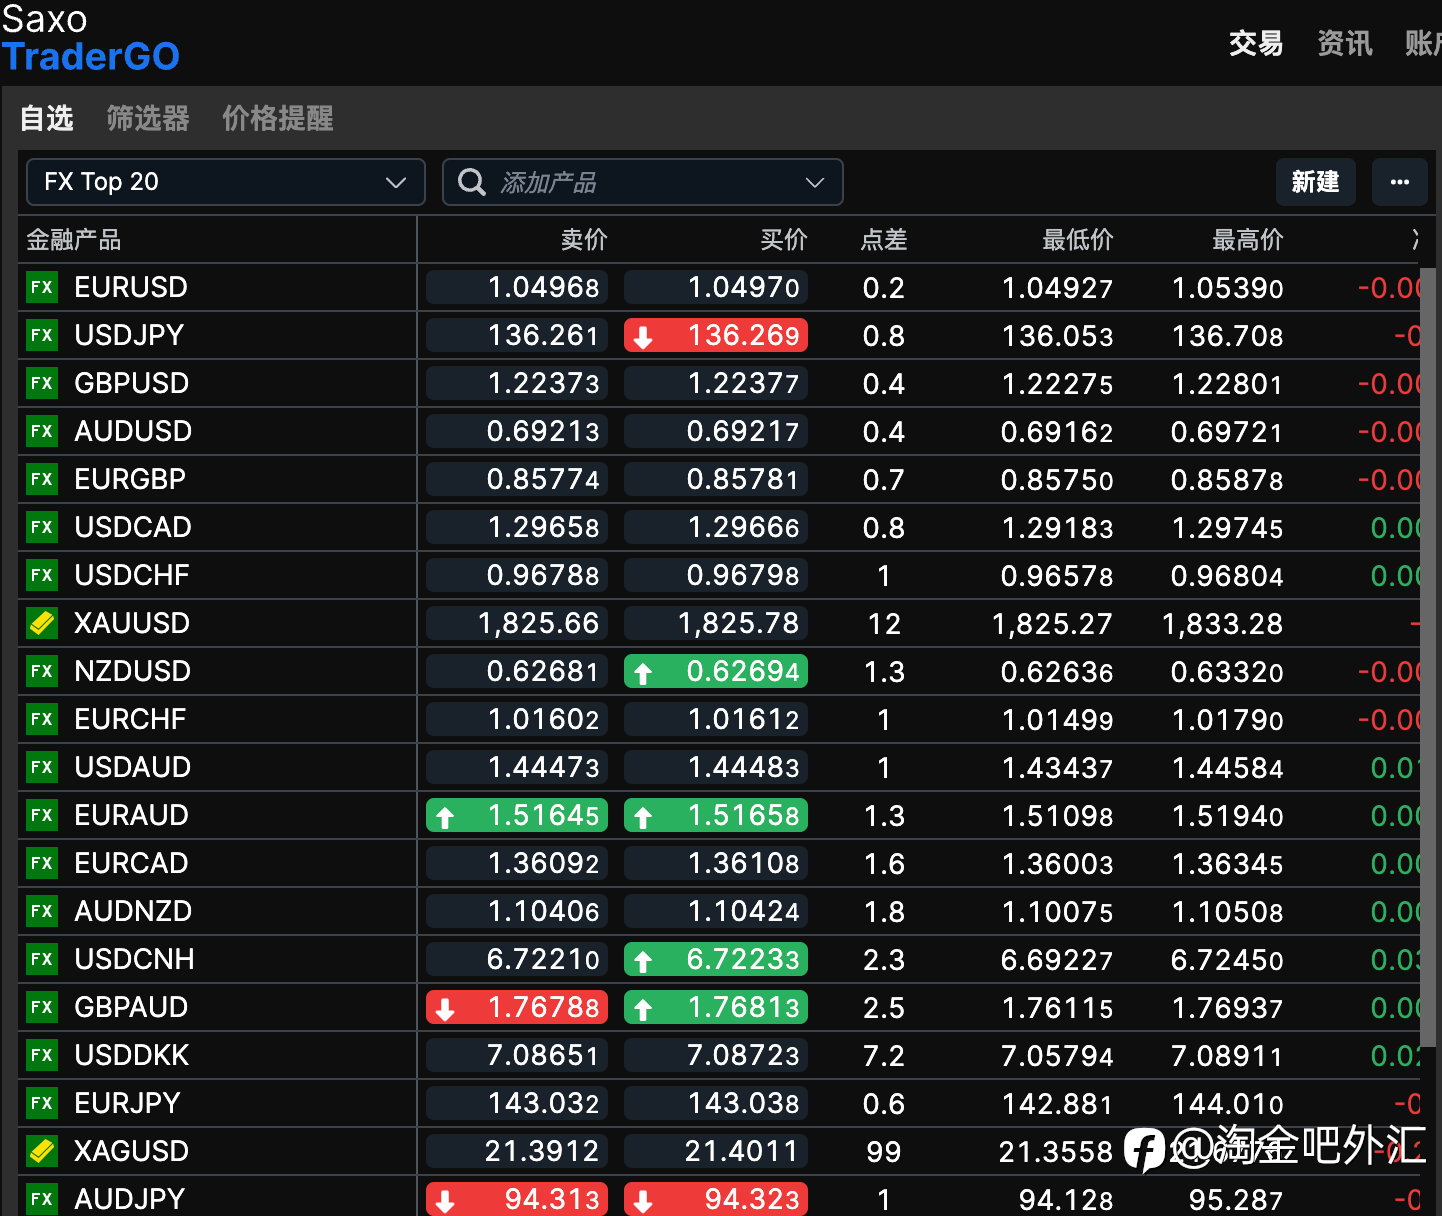Click XAGUSD sell price 21.3912
This screenshot has width=1442, height=1216.
point(515,1151)
